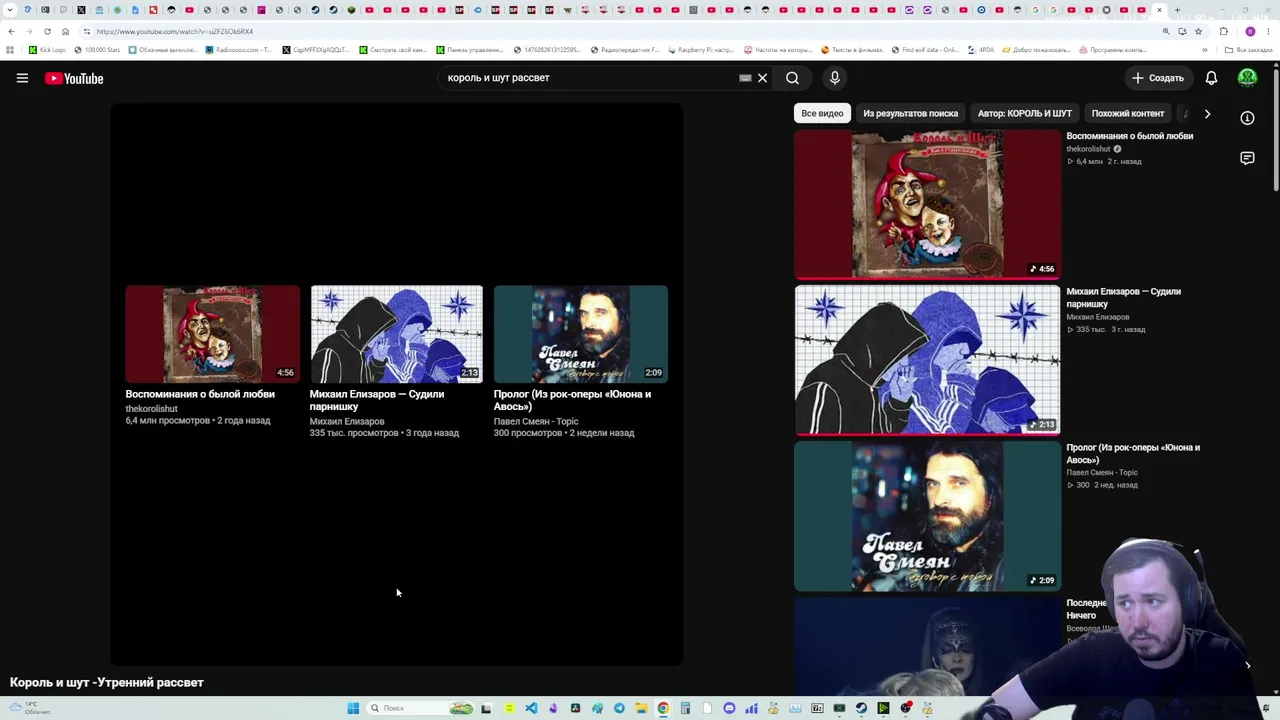Open the Все закладки bookmarks folder
The image size is (1280, 720).
1250,50
